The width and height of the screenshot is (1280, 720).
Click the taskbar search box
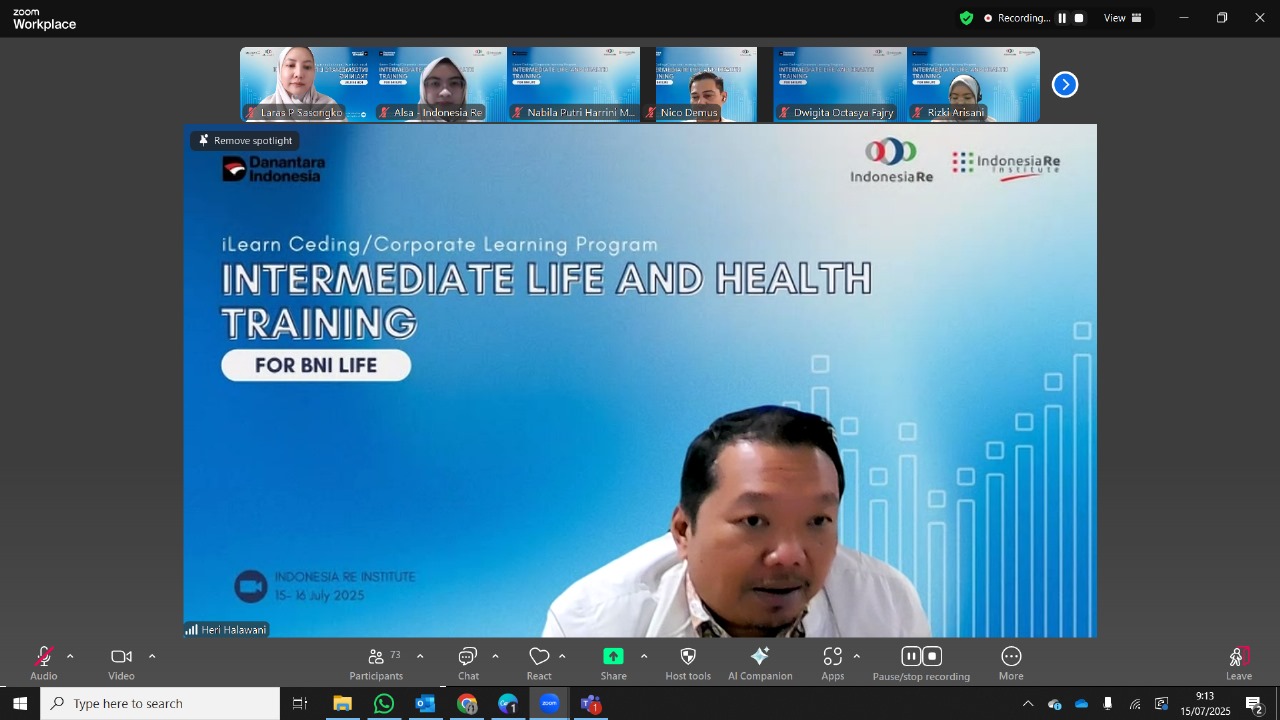pyautogui.click(x=160, y=704)
